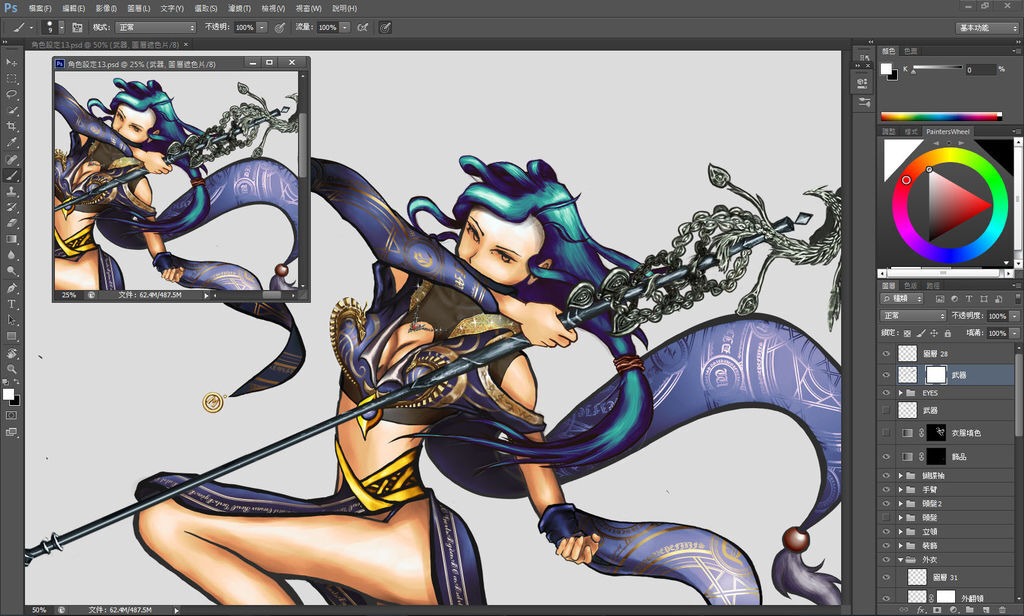1024x616 pixels.
Task: Select the Crop tool
Action: coord(12,126)
